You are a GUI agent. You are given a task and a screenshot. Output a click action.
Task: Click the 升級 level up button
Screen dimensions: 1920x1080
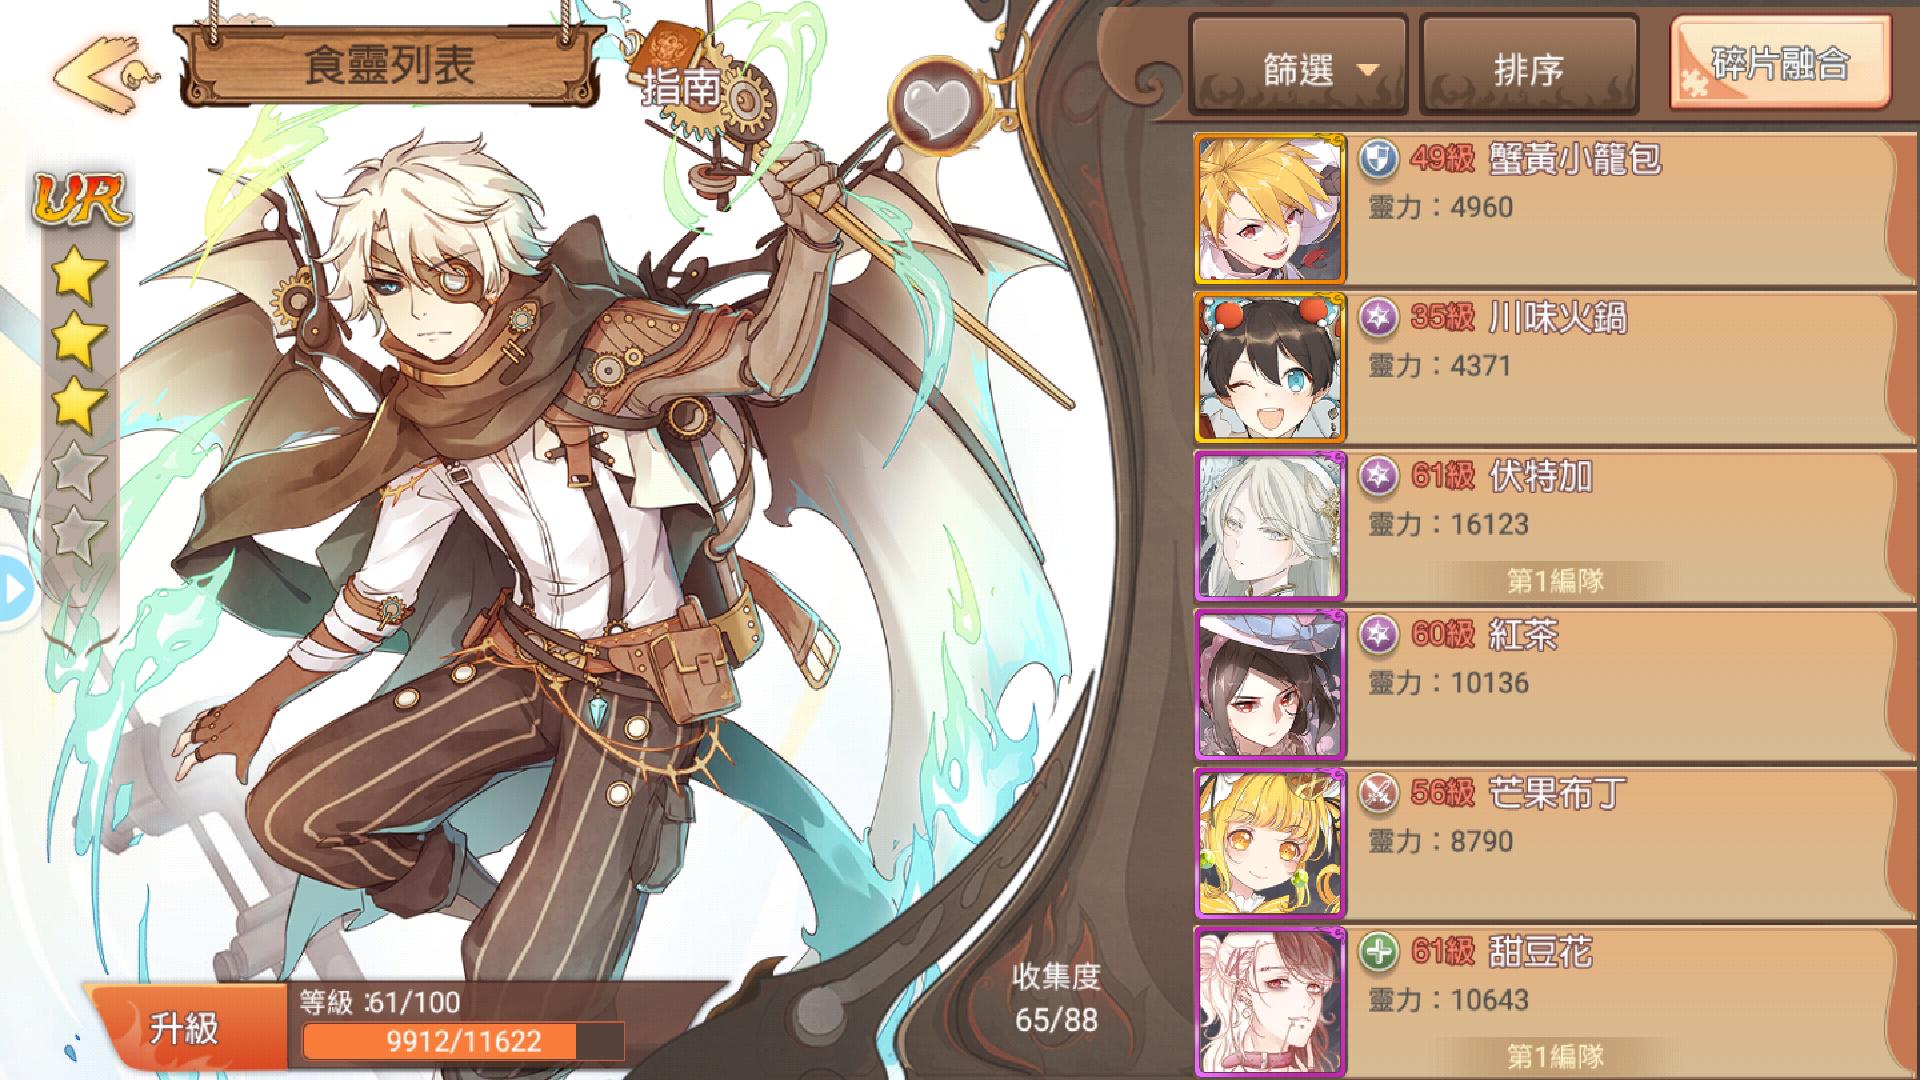(186, 1027)
